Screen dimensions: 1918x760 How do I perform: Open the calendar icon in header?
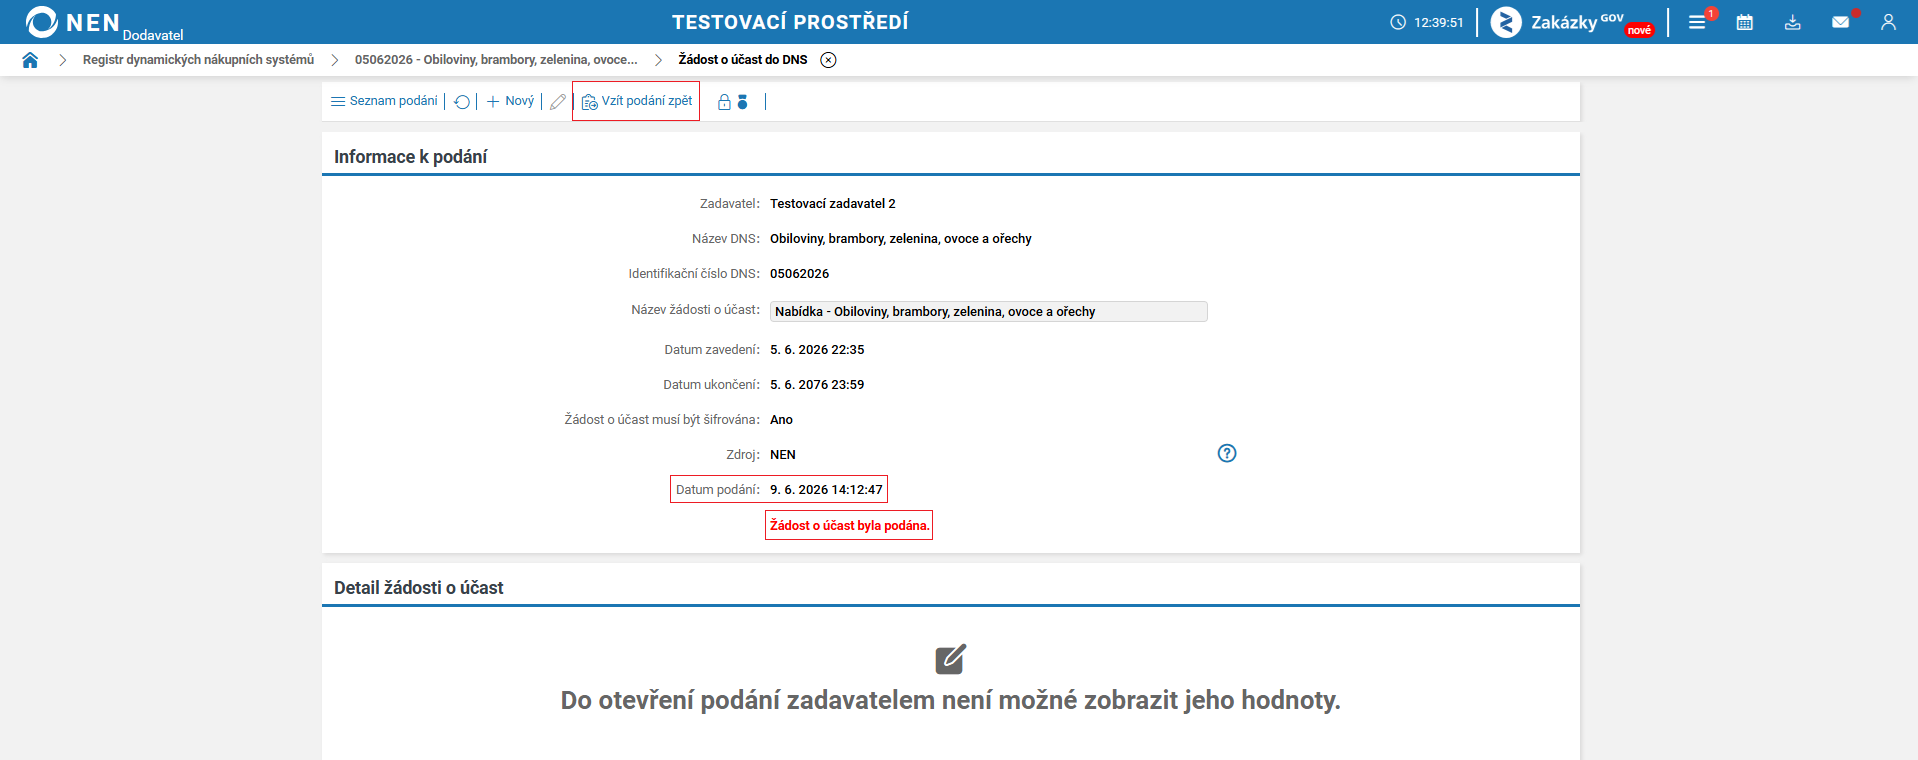(1745, 22)
